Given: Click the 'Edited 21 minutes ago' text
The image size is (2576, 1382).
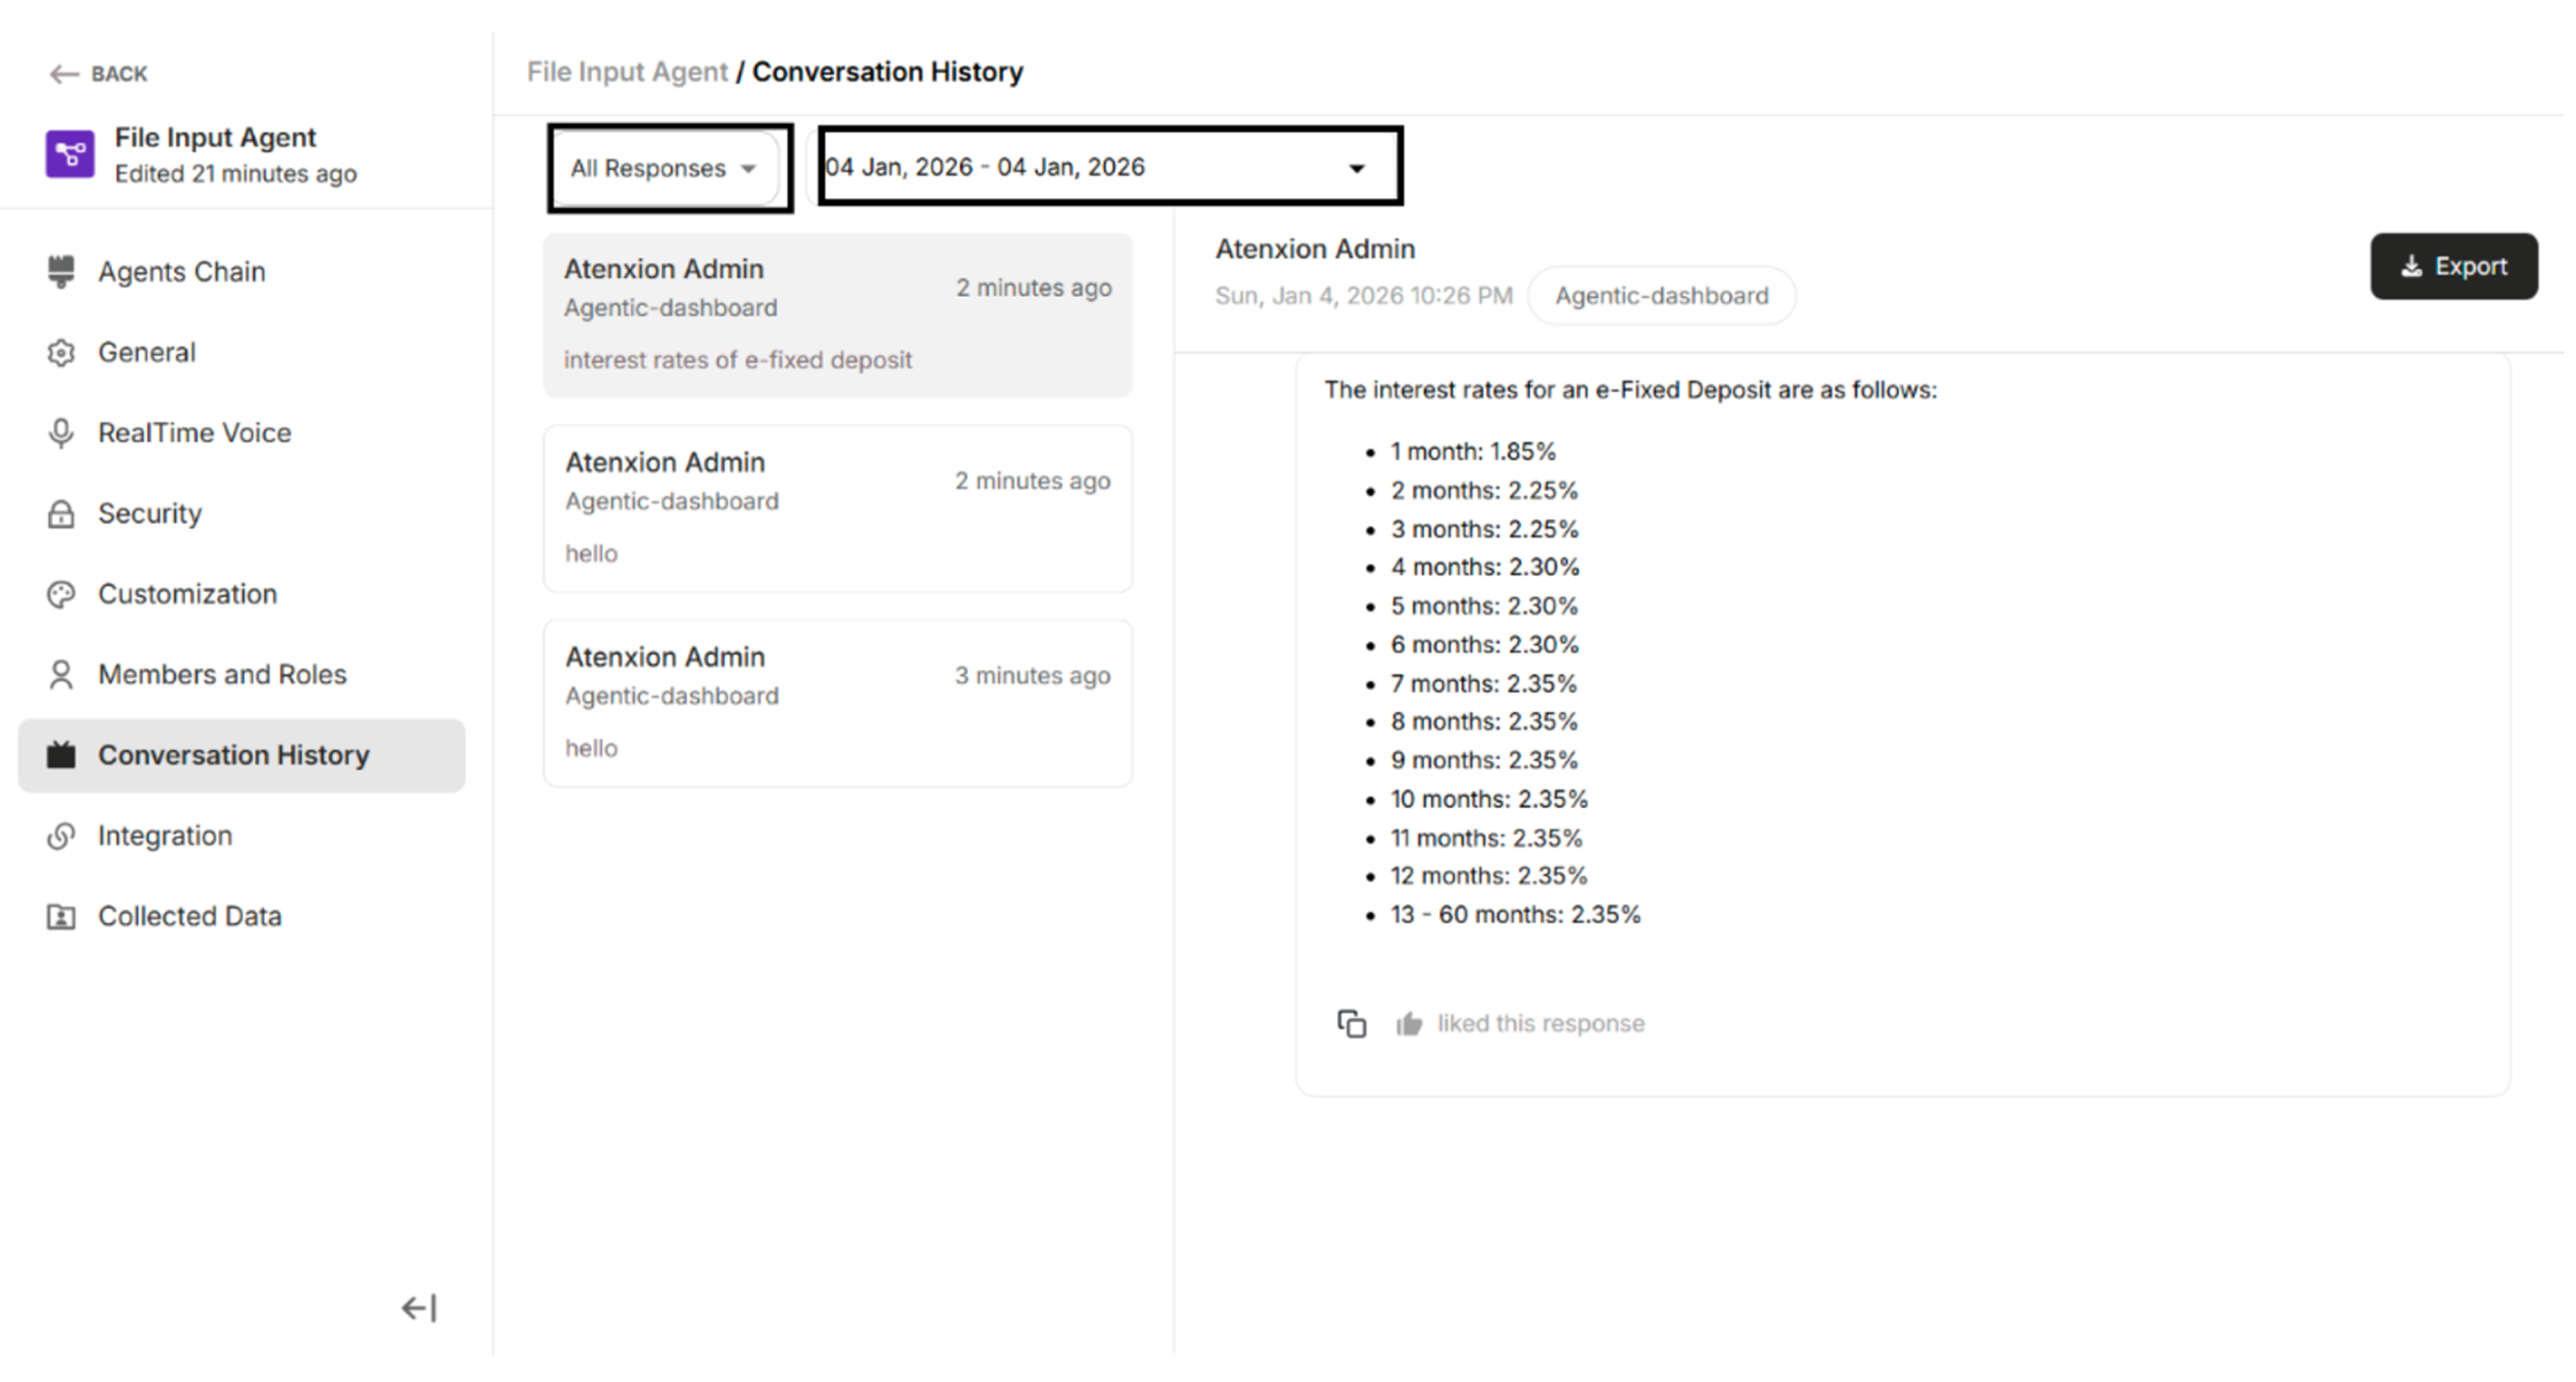Looking at the screenshot, I should (x=236, y=174).
